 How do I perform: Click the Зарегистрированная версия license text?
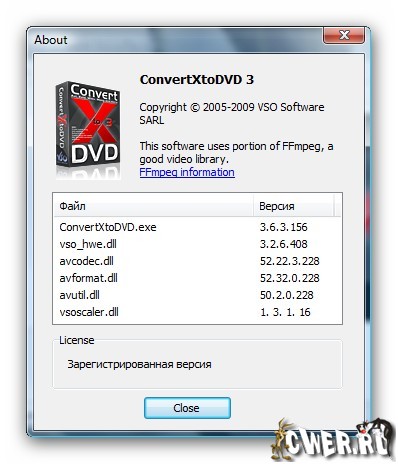click(x=139, y=364)
